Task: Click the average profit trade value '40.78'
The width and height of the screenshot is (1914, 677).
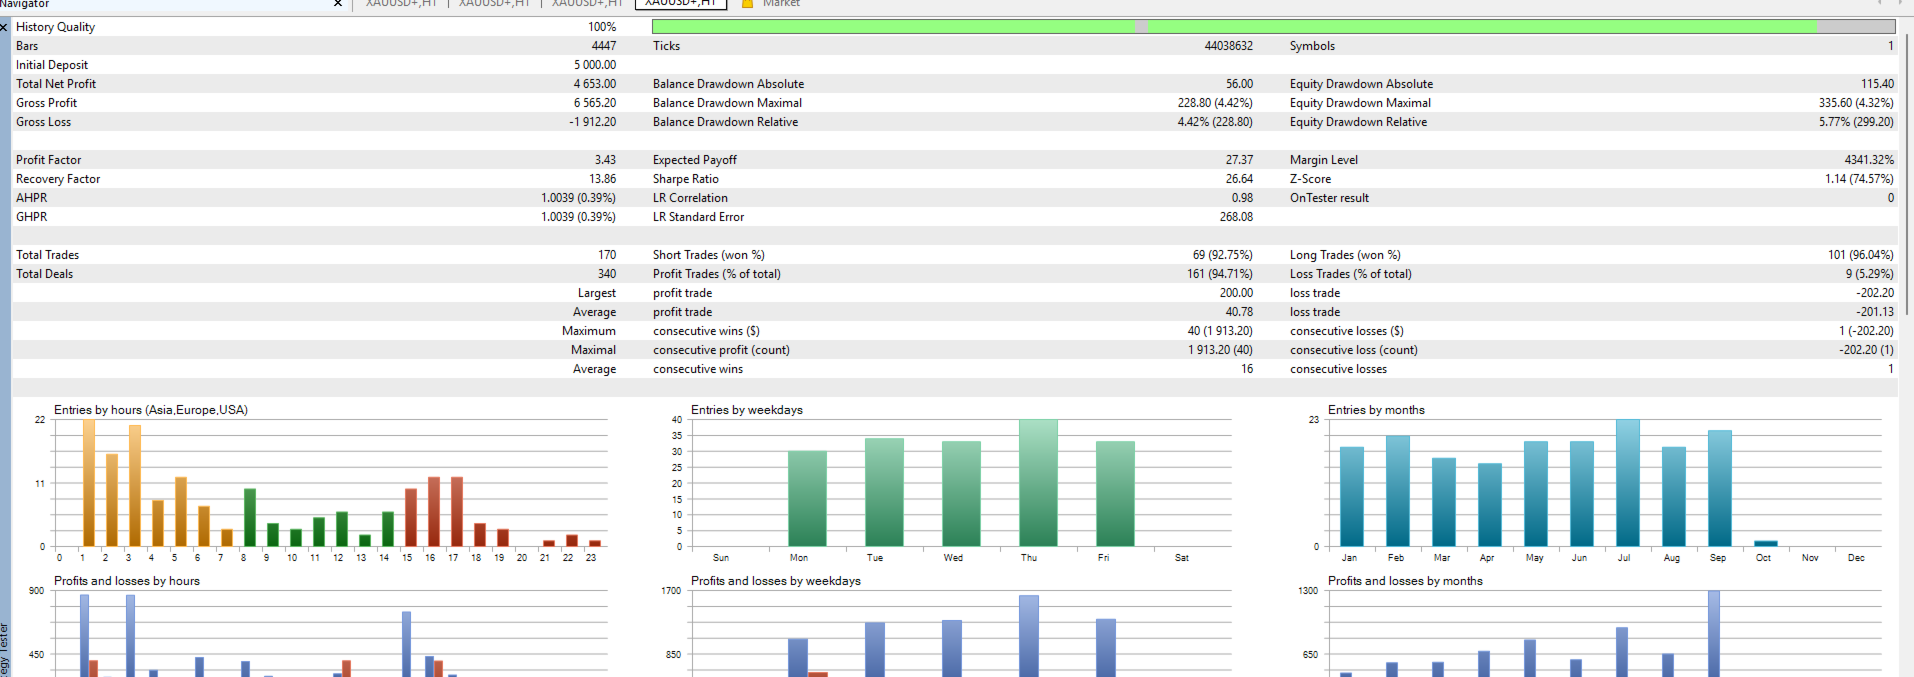Action: [1239, 312]
